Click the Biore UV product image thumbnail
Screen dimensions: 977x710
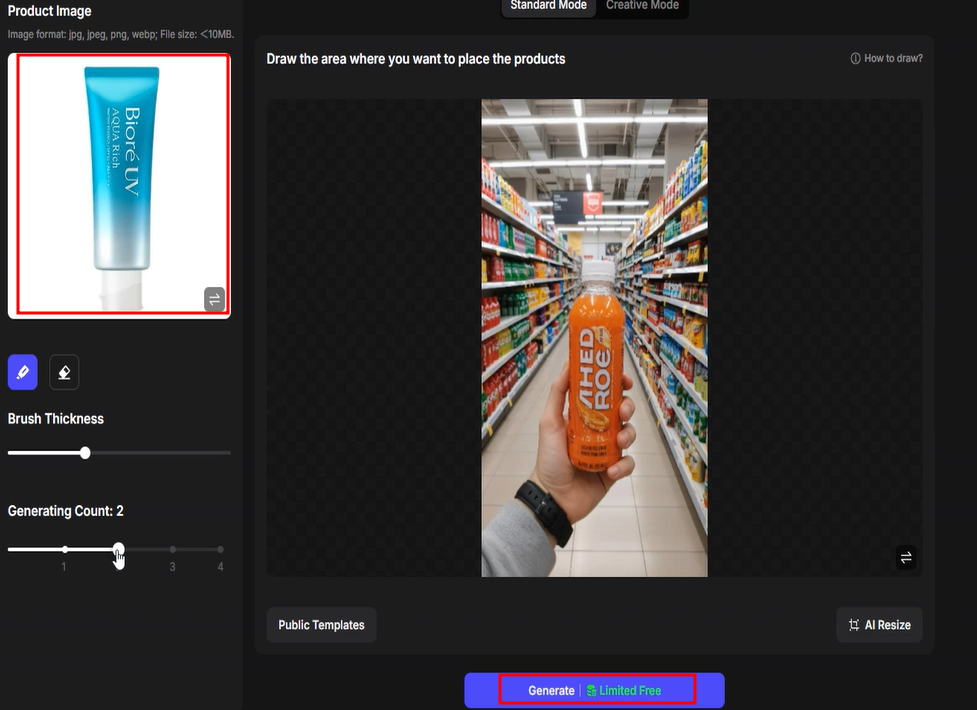point(119,186)
